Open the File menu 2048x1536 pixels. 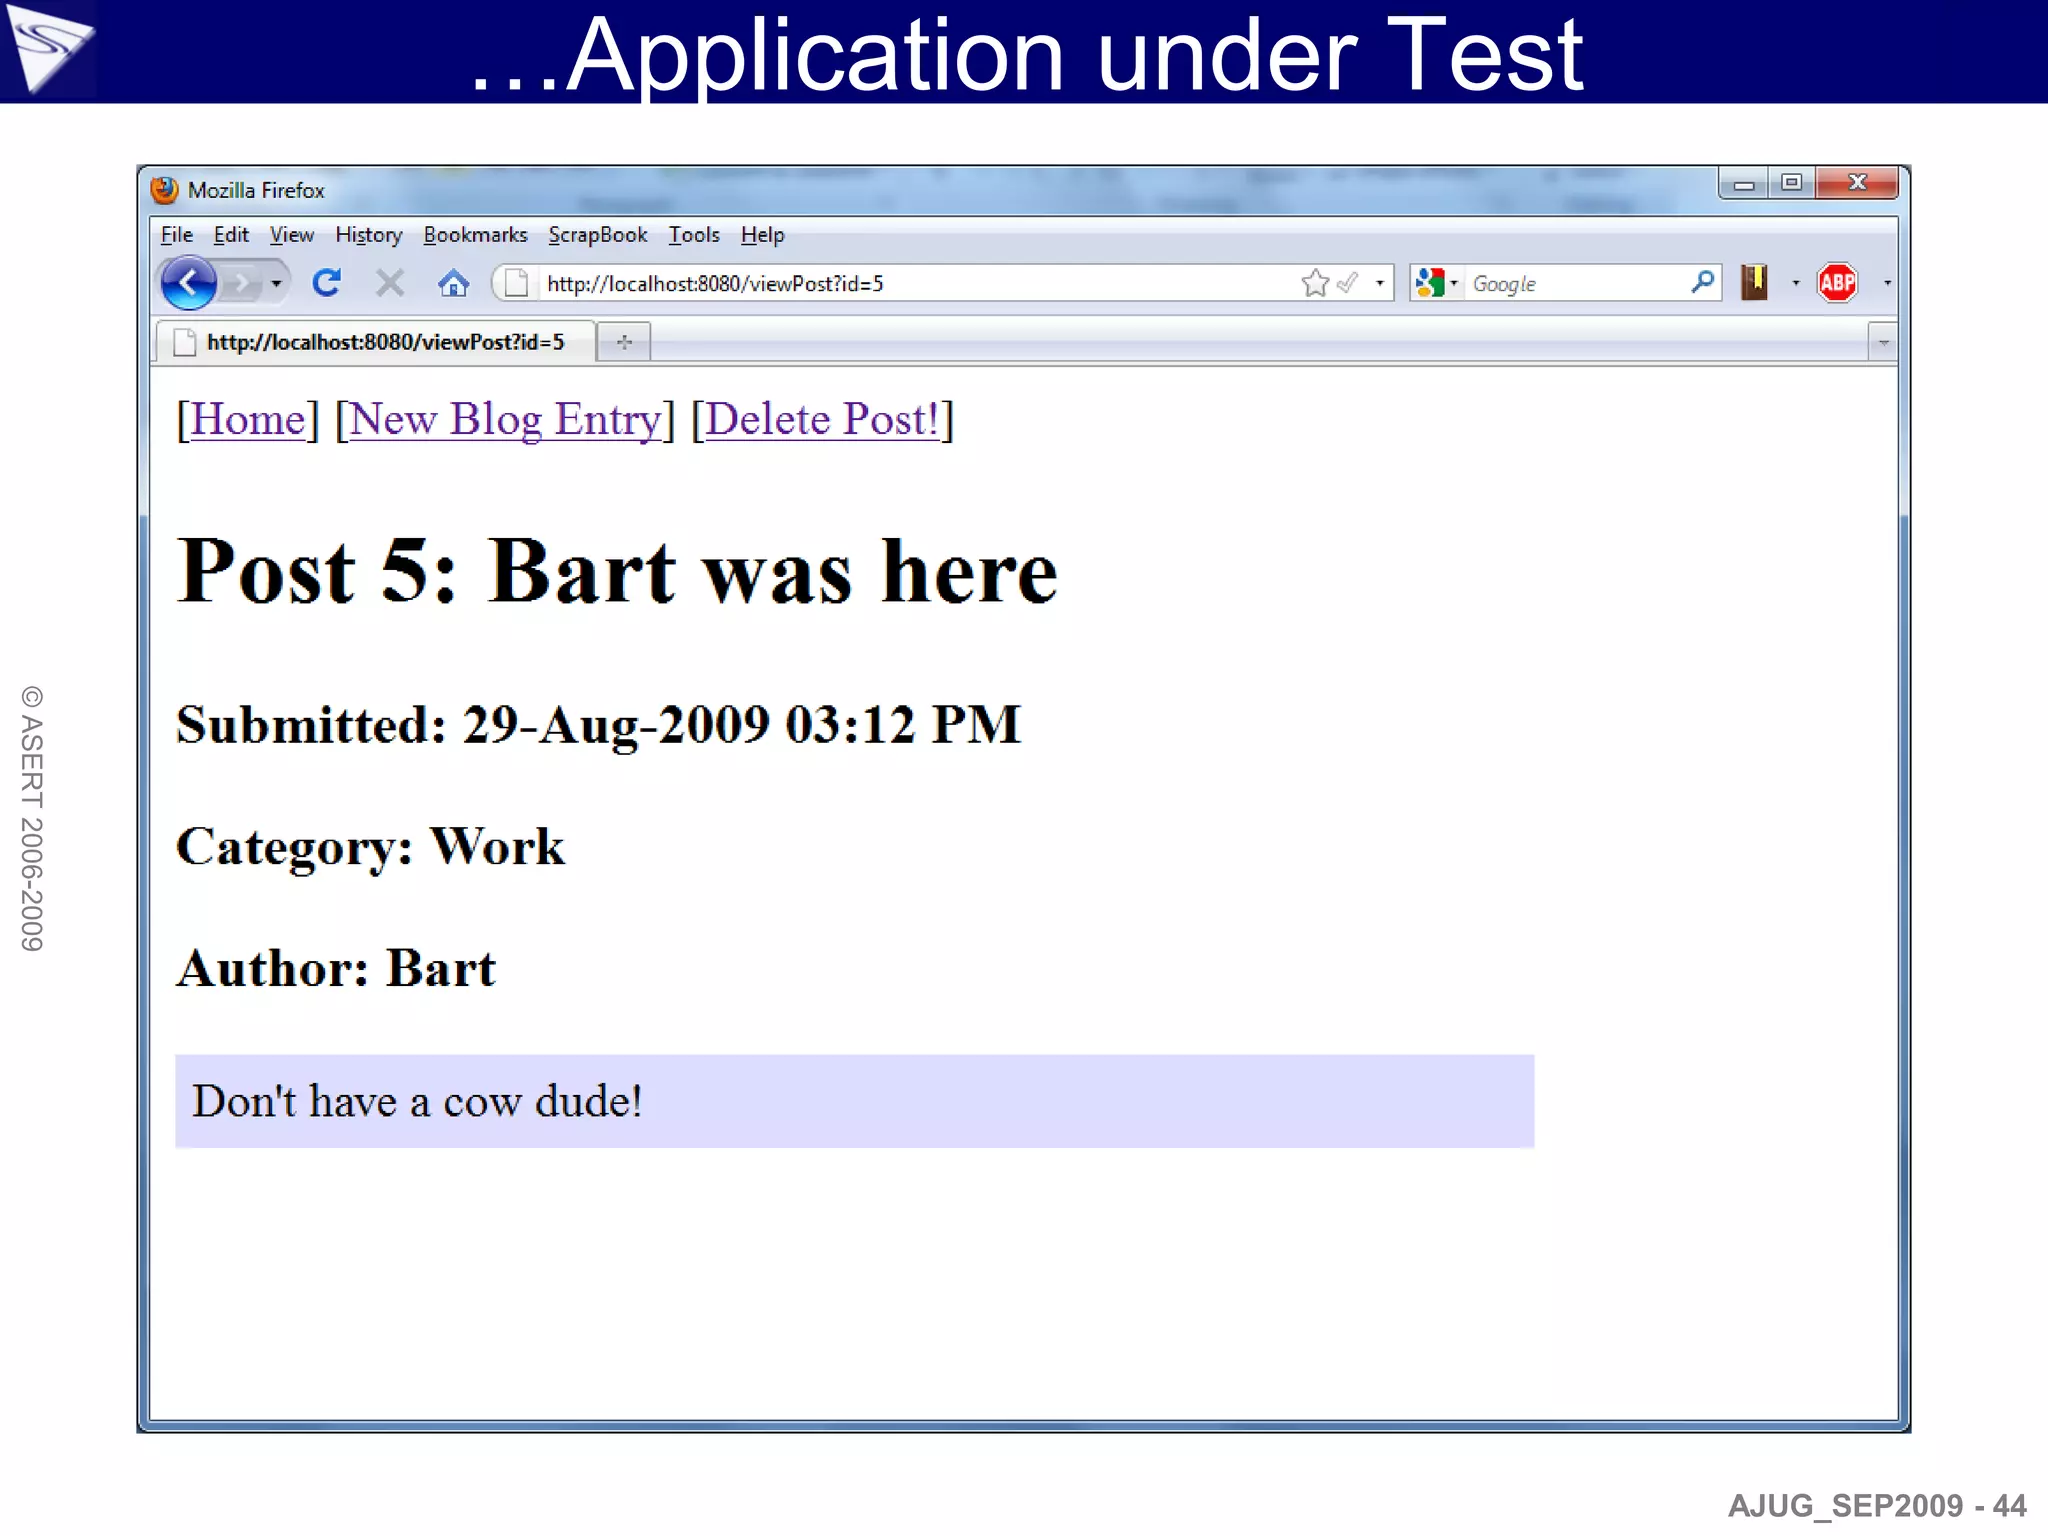coord(177,235)
